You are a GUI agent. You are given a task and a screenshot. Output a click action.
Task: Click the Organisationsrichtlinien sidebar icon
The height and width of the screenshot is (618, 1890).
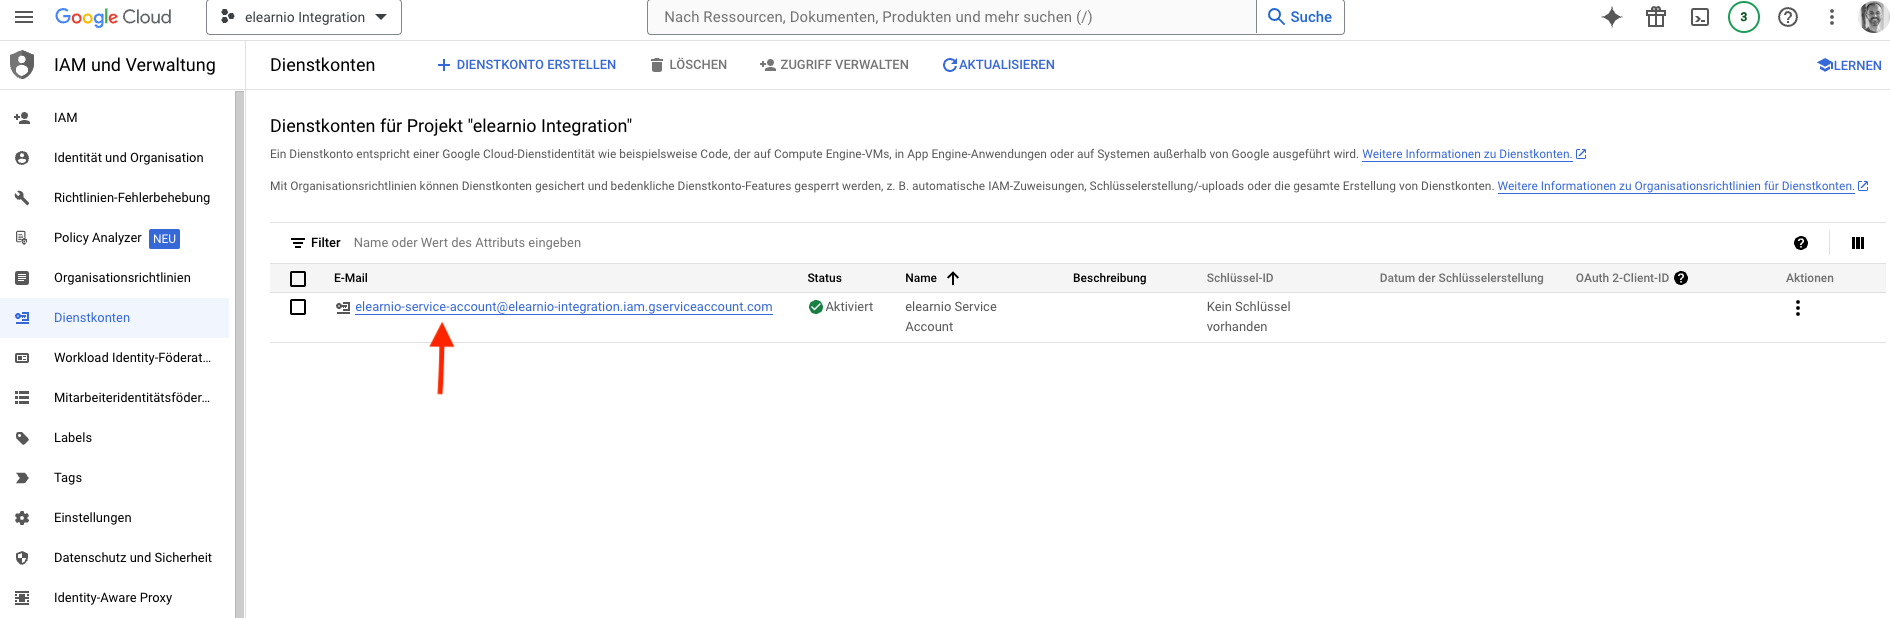pyautogui.click(x=22, y=278)
